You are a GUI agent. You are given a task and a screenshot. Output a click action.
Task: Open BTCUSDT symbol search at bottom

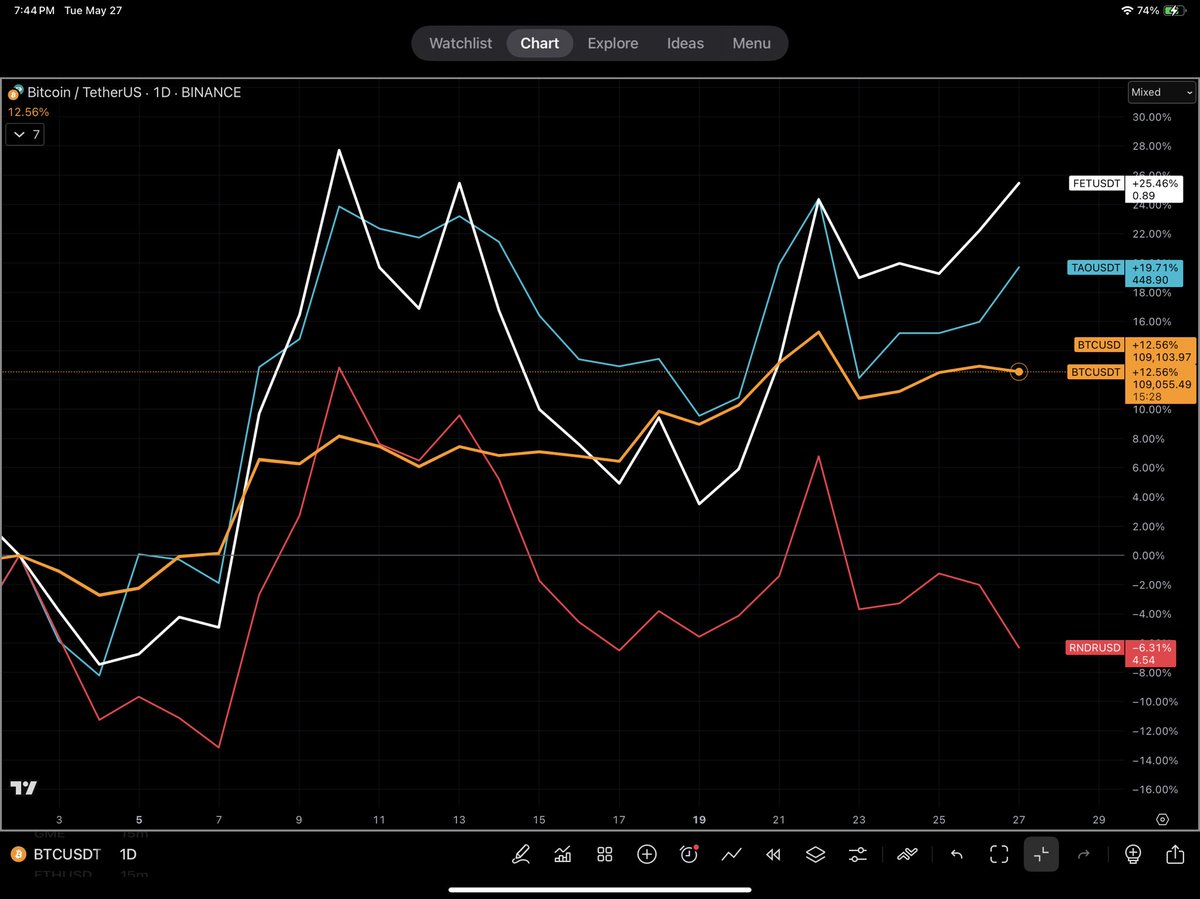tap(66, 855)
